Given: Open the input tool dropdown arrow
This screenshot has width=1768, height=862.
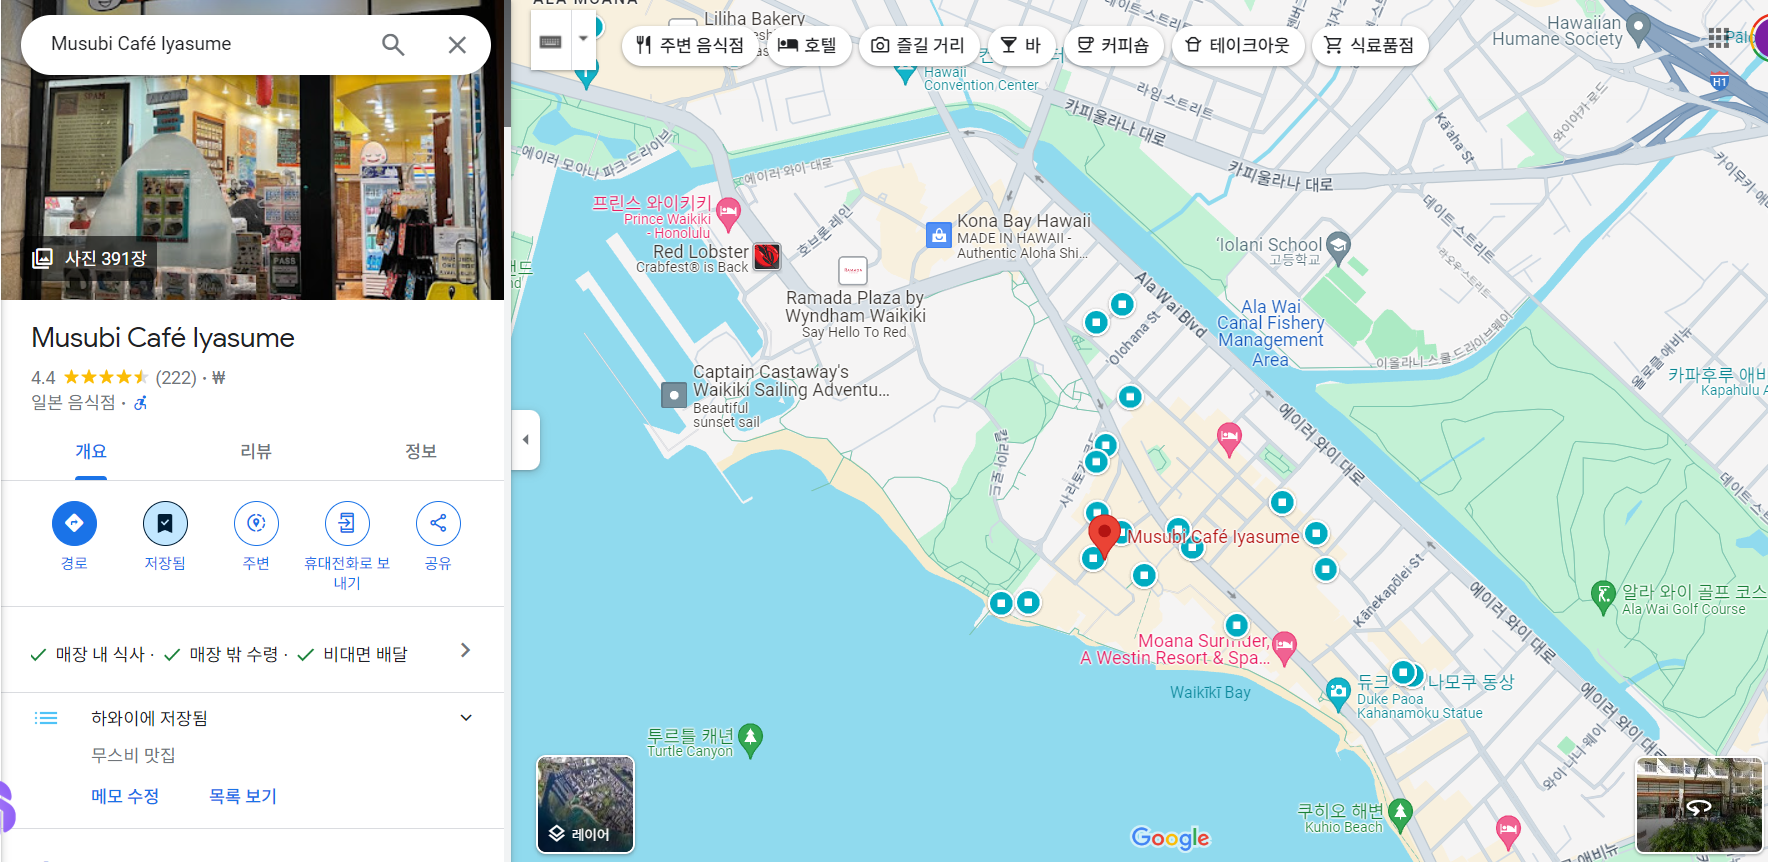Looking at the screenshot, I should pyautogui.click(x=583, y=40).
